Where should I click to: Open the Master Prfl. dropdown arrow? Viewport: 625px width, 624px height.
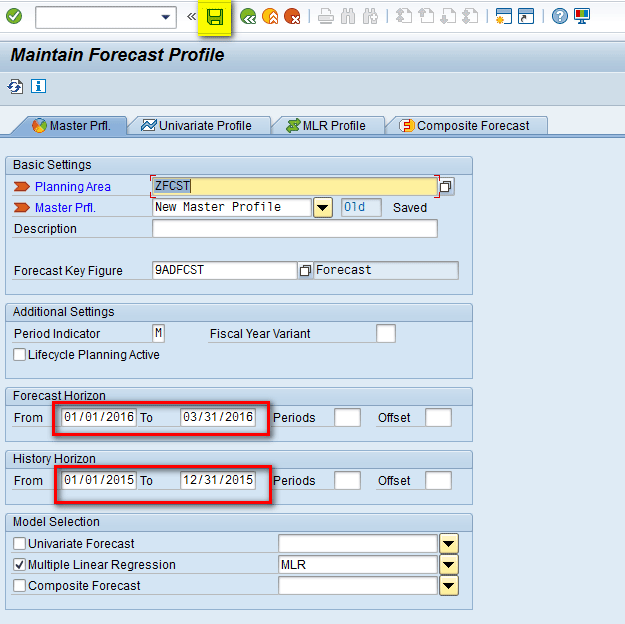point(322,208)
